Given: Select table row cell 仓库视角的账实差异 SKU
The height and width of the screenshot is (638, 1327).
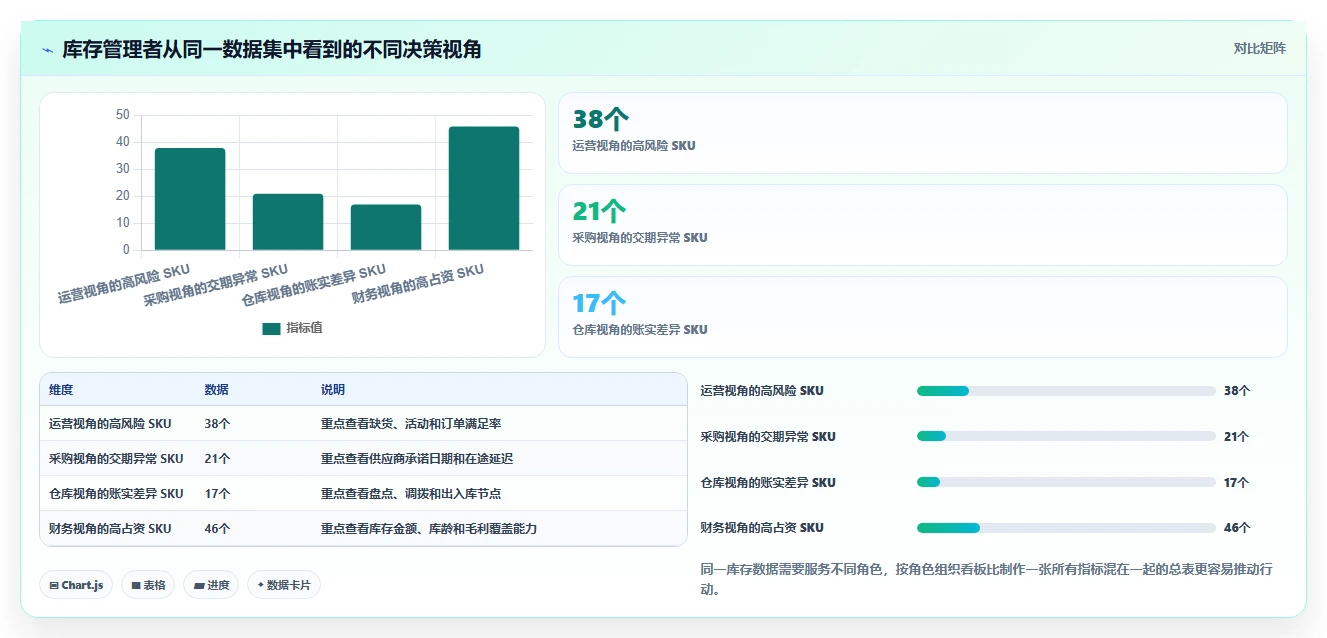Looking at the screenshot, I should pyautogui.click(x=116, y=494).
